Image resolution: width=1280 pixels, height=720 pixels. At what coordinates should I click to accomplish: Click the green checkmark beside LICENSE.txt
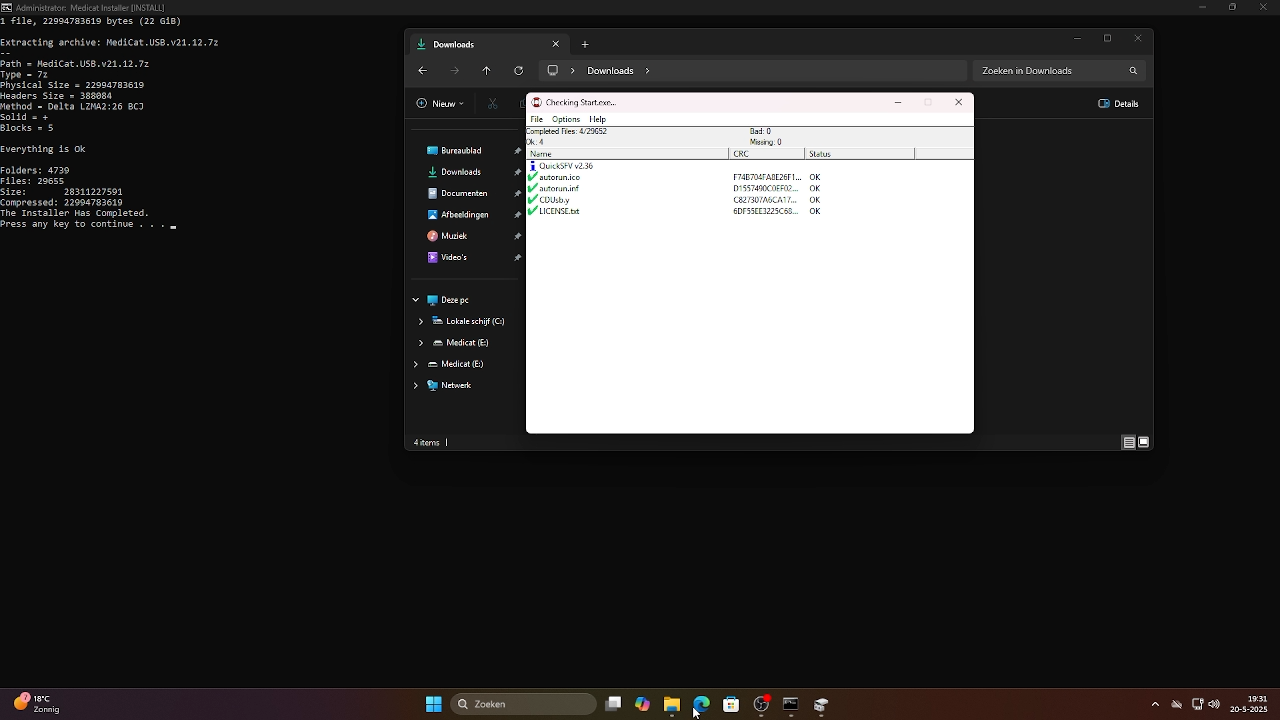coord(532,211)
